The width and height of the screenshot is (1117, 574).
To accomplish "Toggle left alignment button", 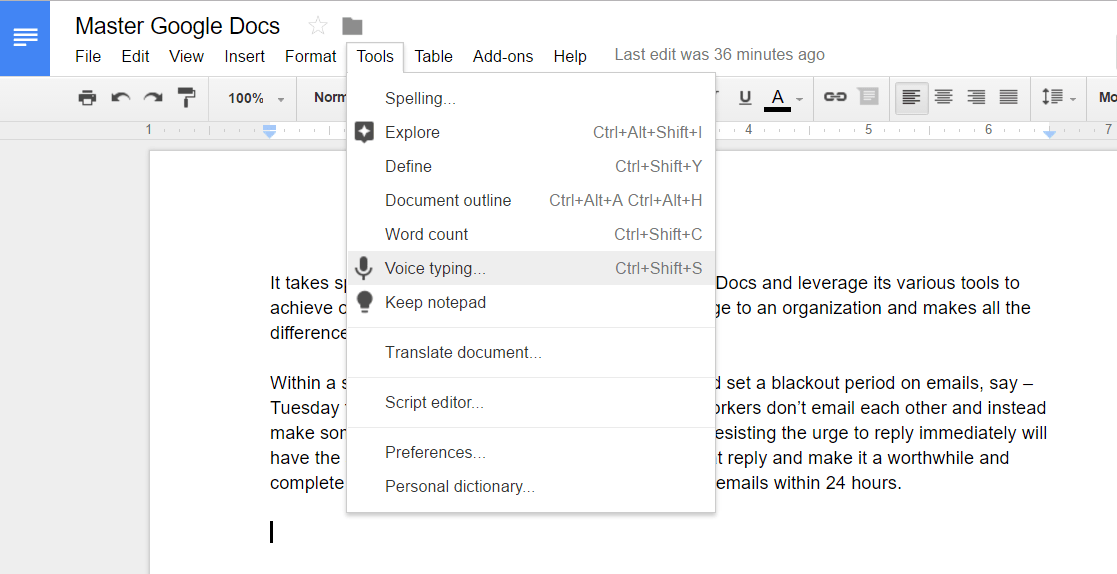I will point(911,97).
